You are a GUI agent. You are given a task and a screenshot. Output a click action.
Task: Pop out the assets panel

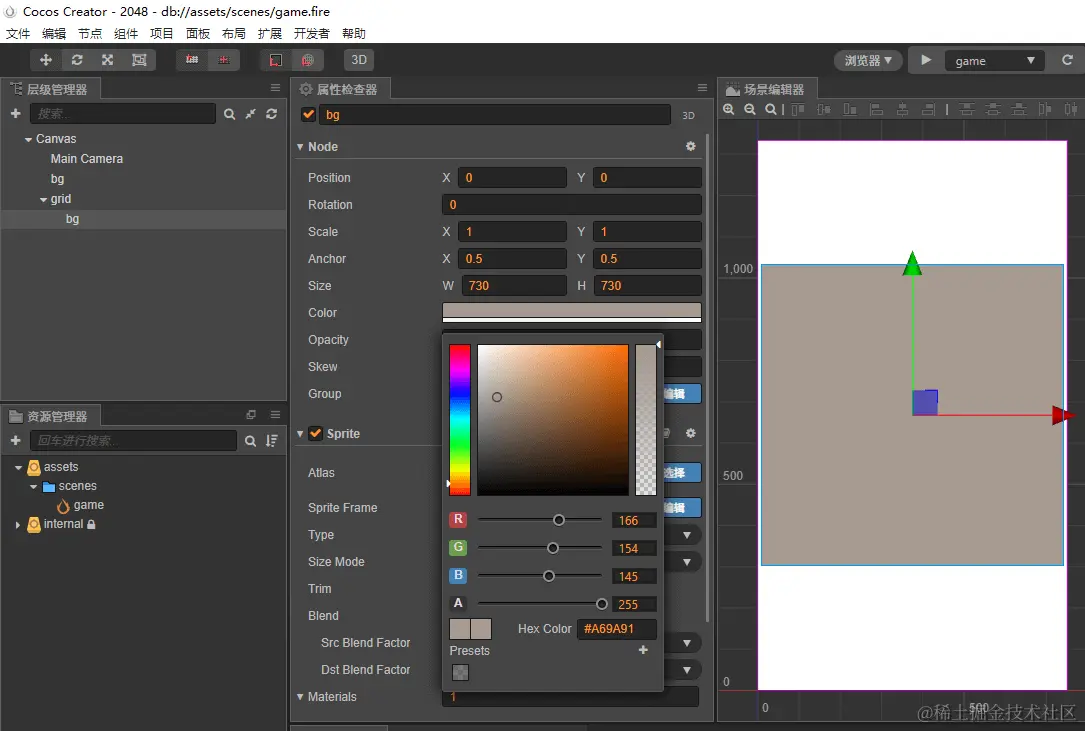[251, 415]
